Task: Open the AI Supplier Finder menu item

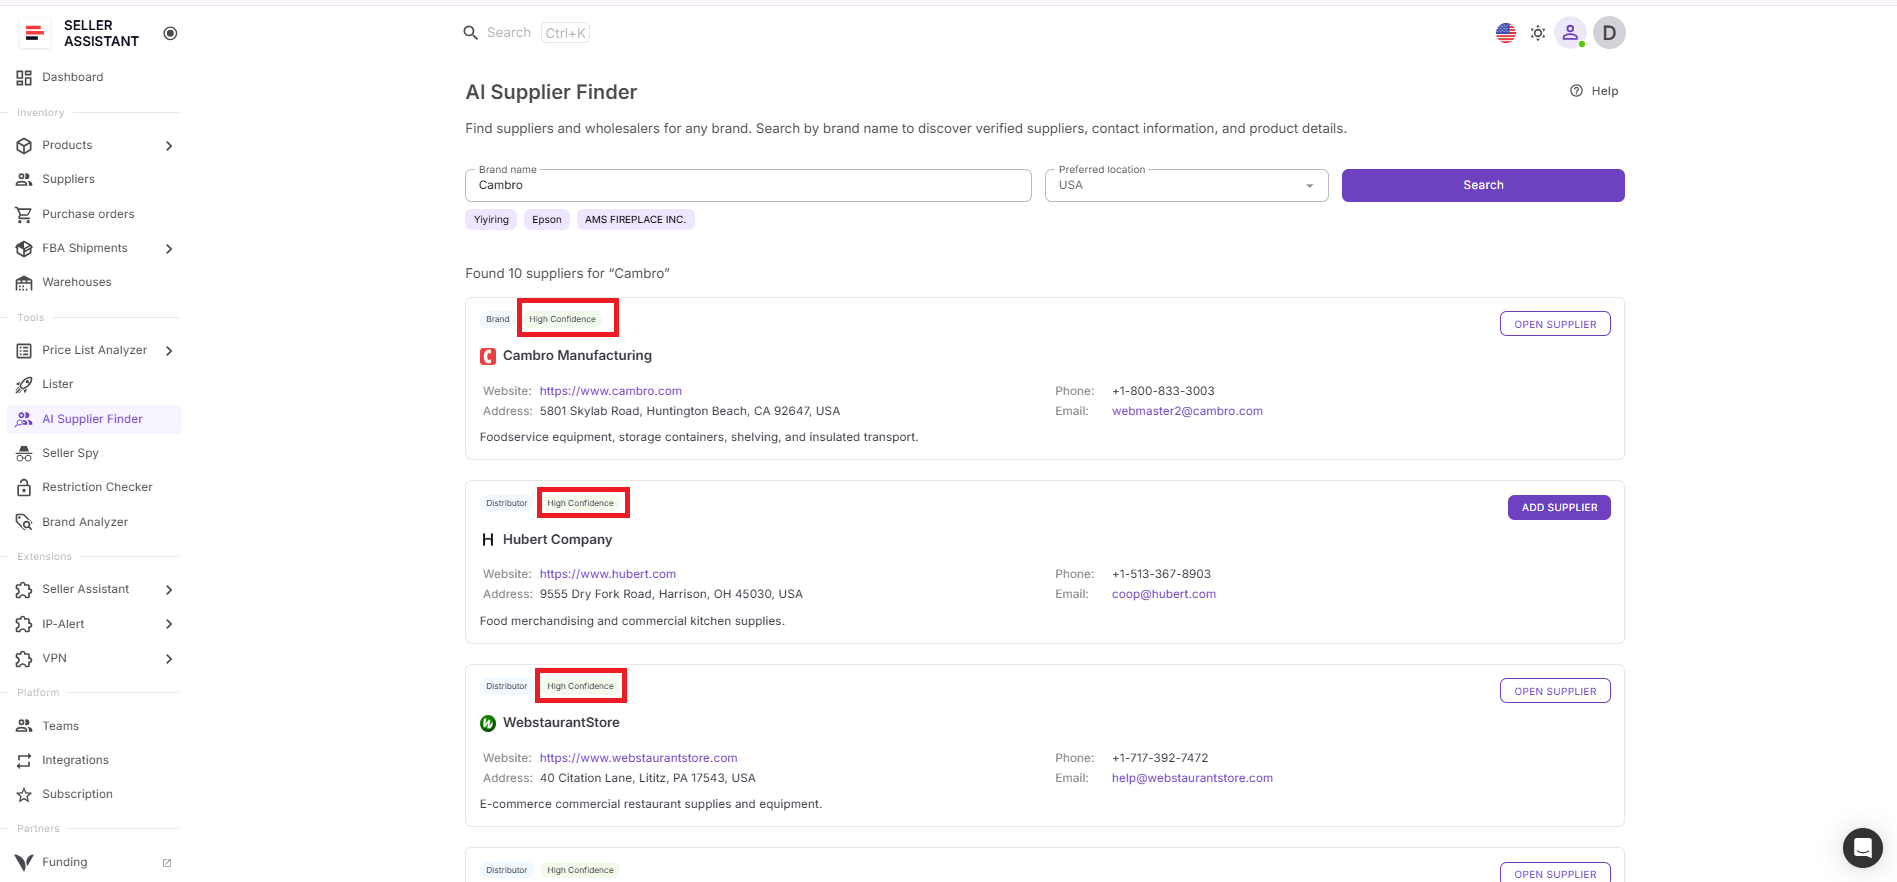Action: click(x=95, y=420)
